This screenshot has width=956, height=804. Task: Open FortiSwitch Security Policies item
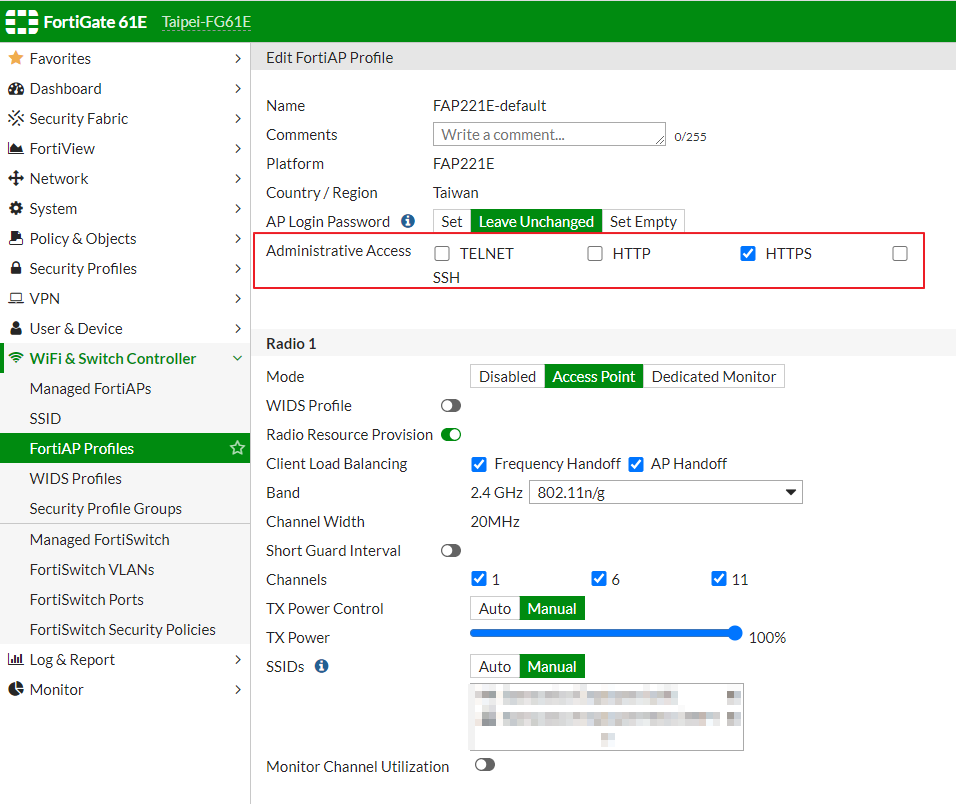(125, 630)
